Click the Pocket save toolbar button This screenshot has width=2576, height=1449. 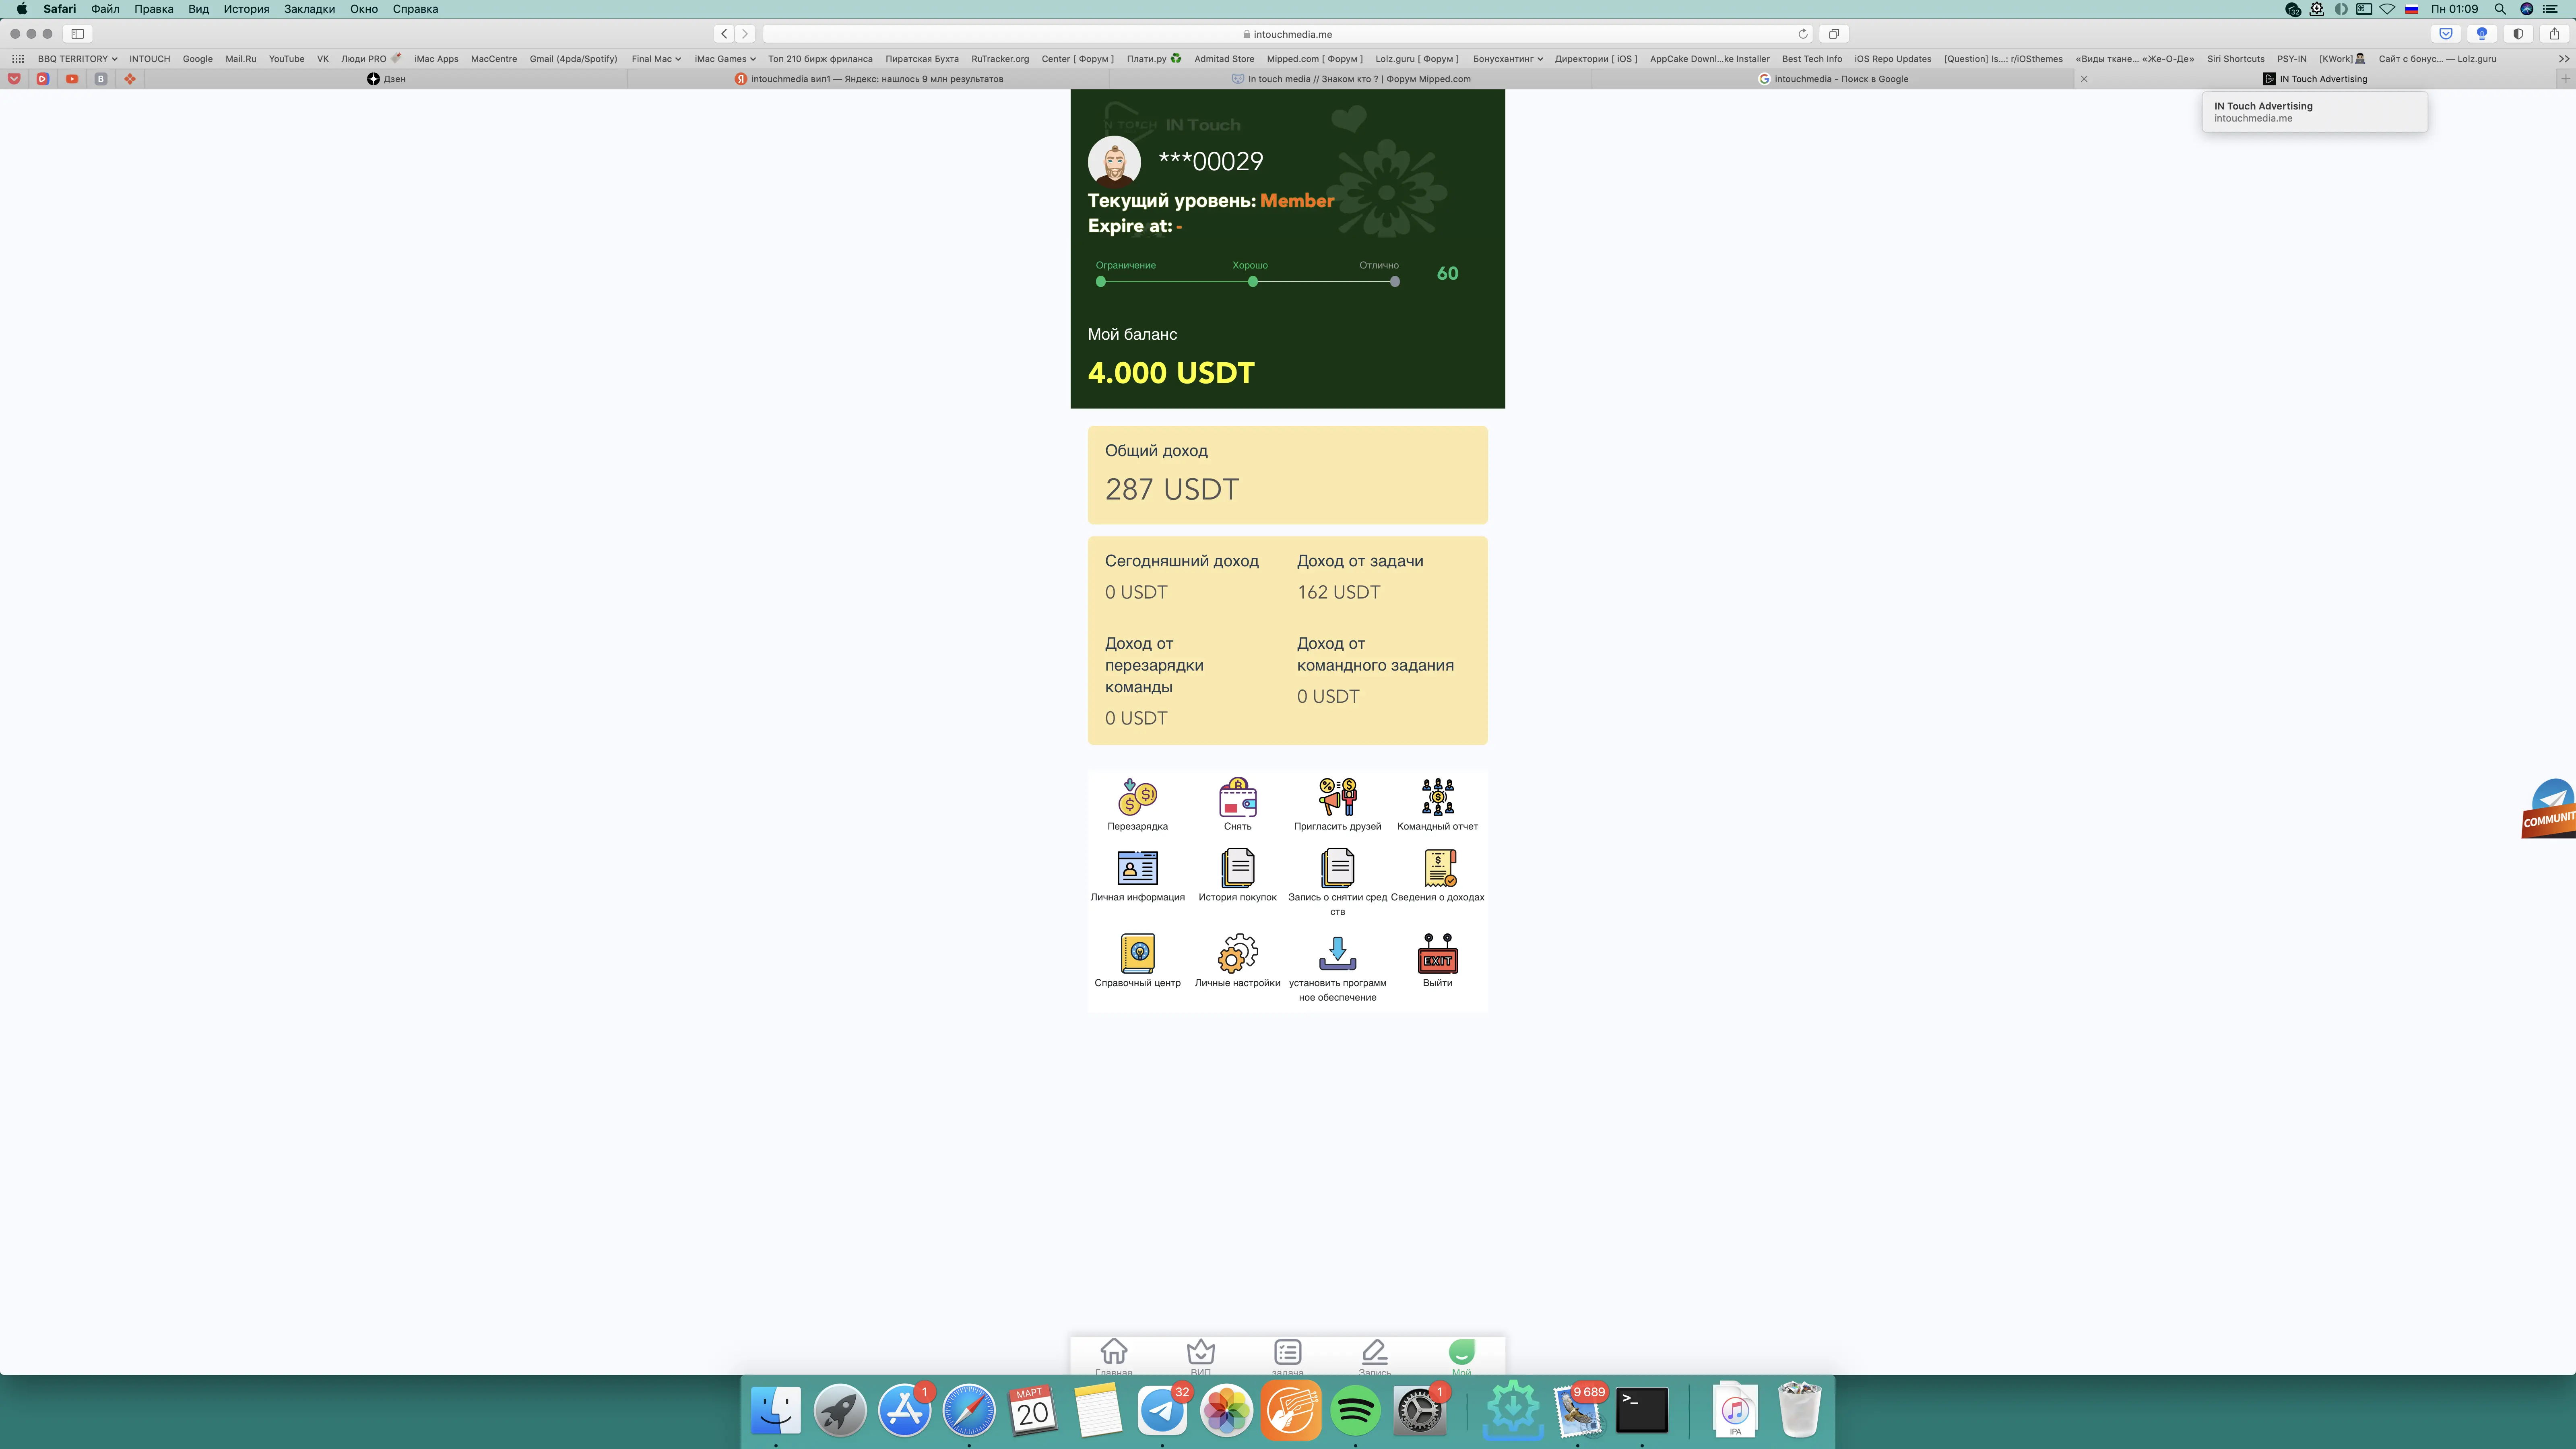(x=2446, y=34)
